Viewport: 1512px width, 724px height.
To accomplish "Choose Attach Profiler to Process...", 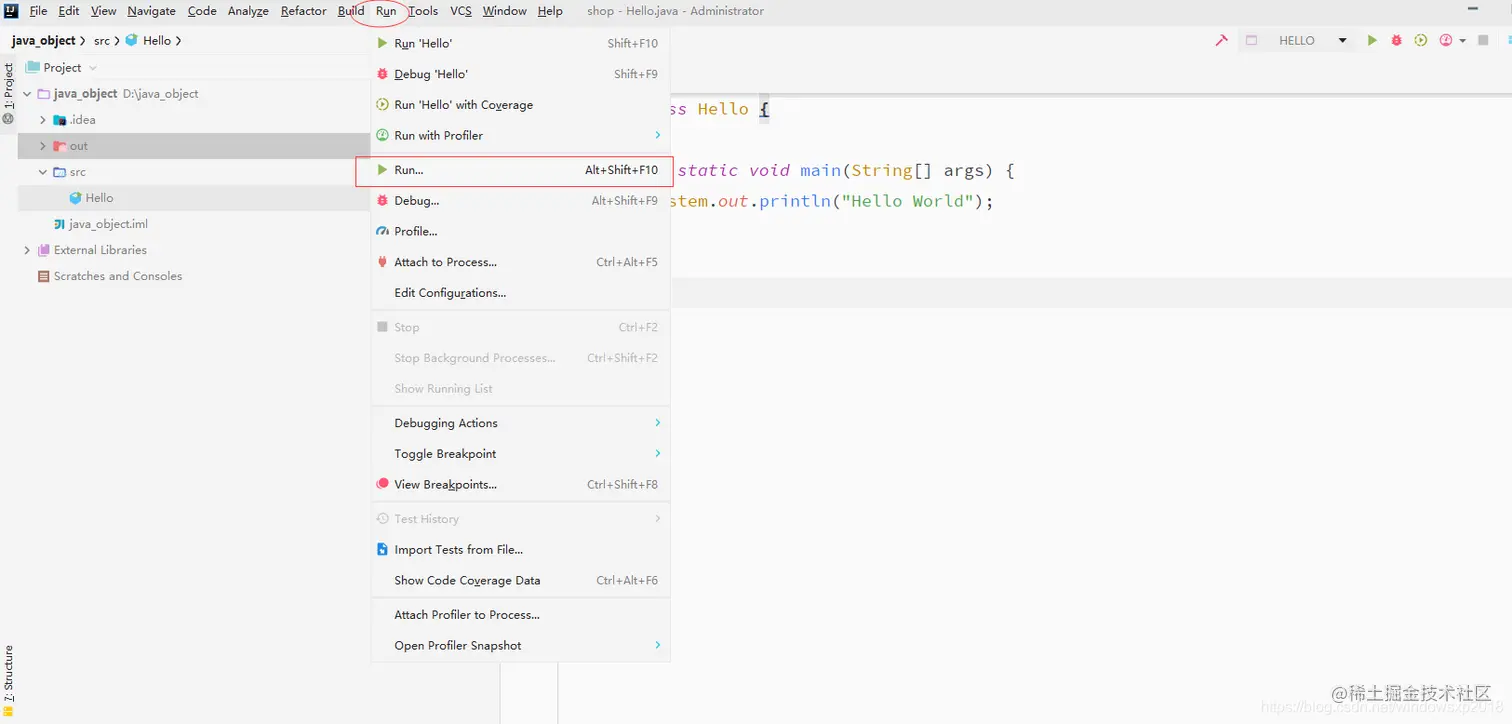I will pyautogui.click(x=520, y=615).
